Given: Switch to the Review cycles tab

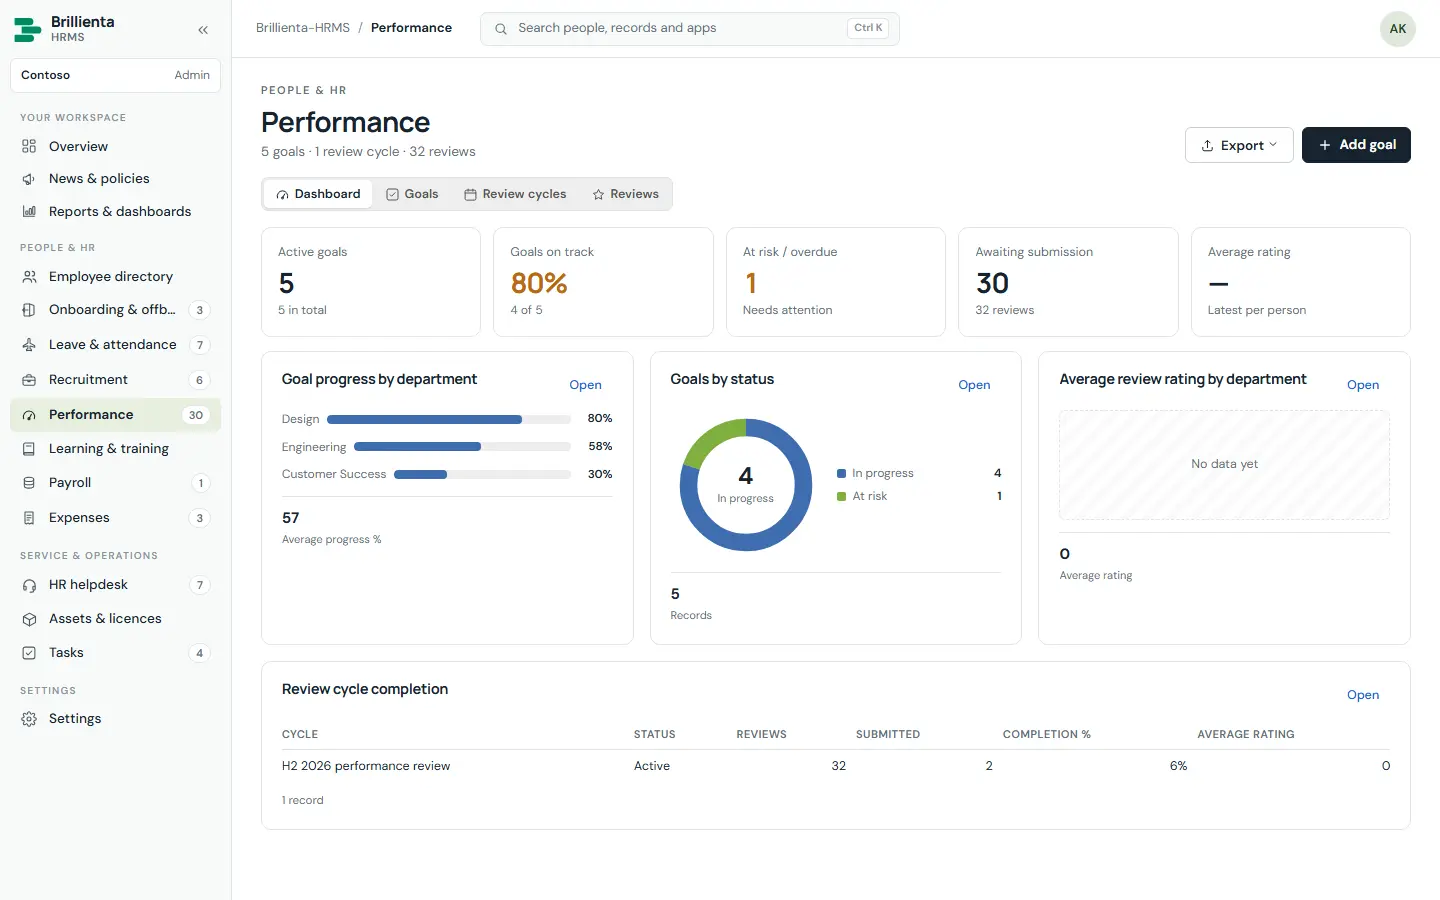Looking at the screenshot, I should point(515,194).
